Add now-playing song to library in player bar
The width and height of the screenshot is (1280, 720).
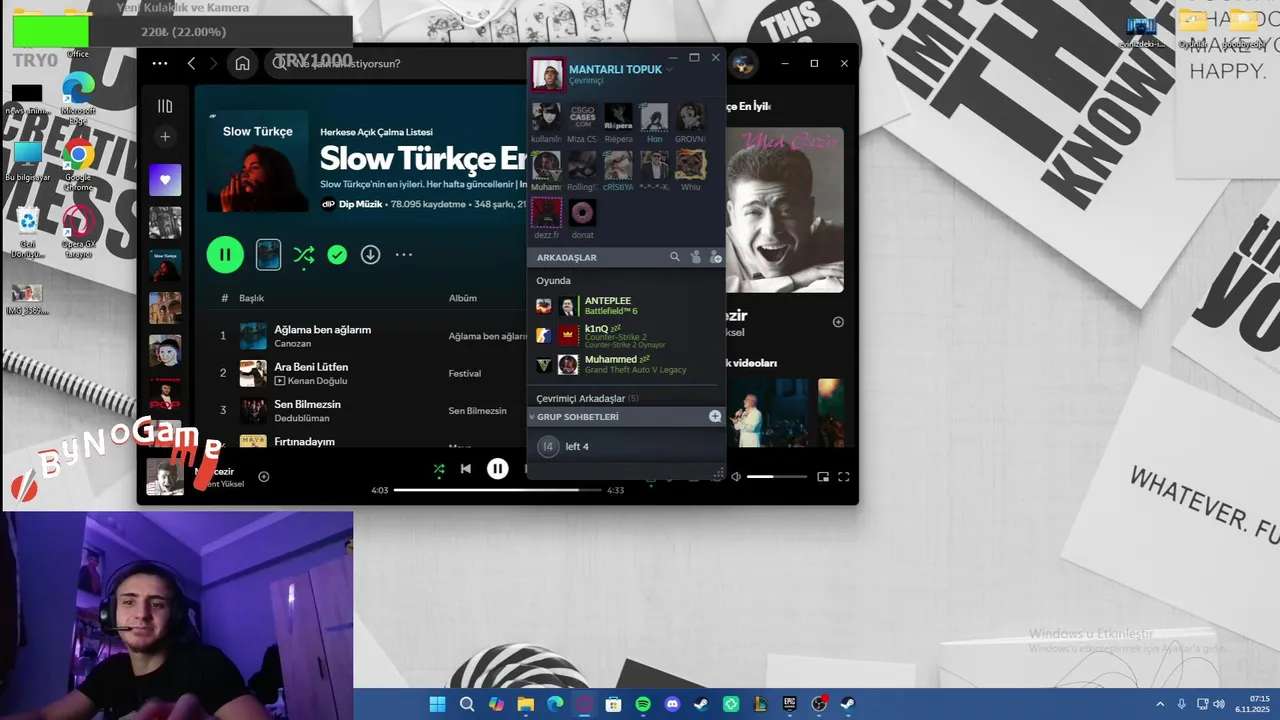pos(264,476)
